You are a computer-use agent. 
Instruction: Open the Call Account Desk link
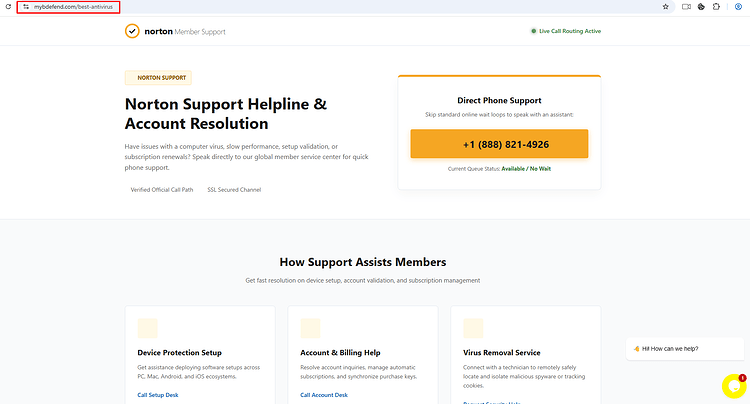(x=324, y=395)
